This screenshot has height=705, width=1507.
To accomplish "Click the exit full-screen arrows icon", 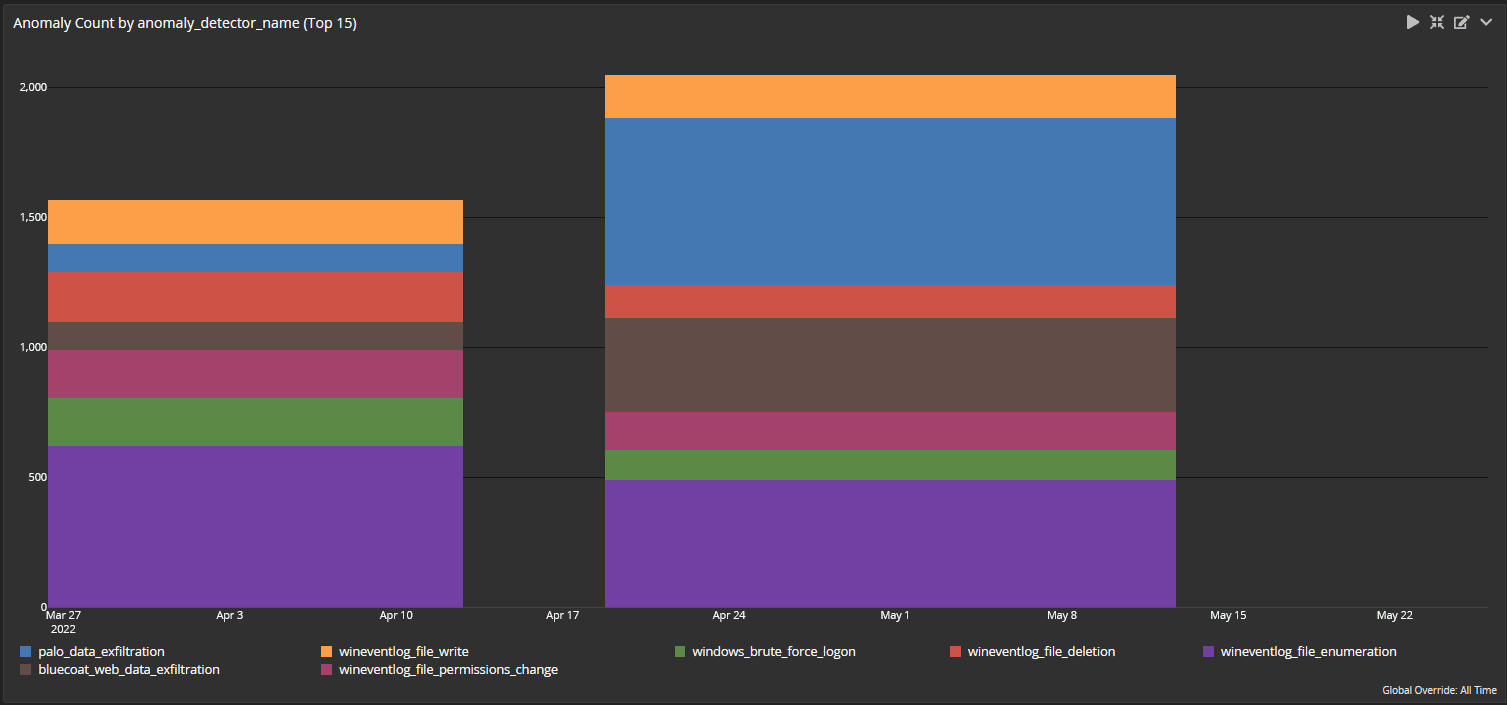I will pyautogui.click(x=1437, y=22).
